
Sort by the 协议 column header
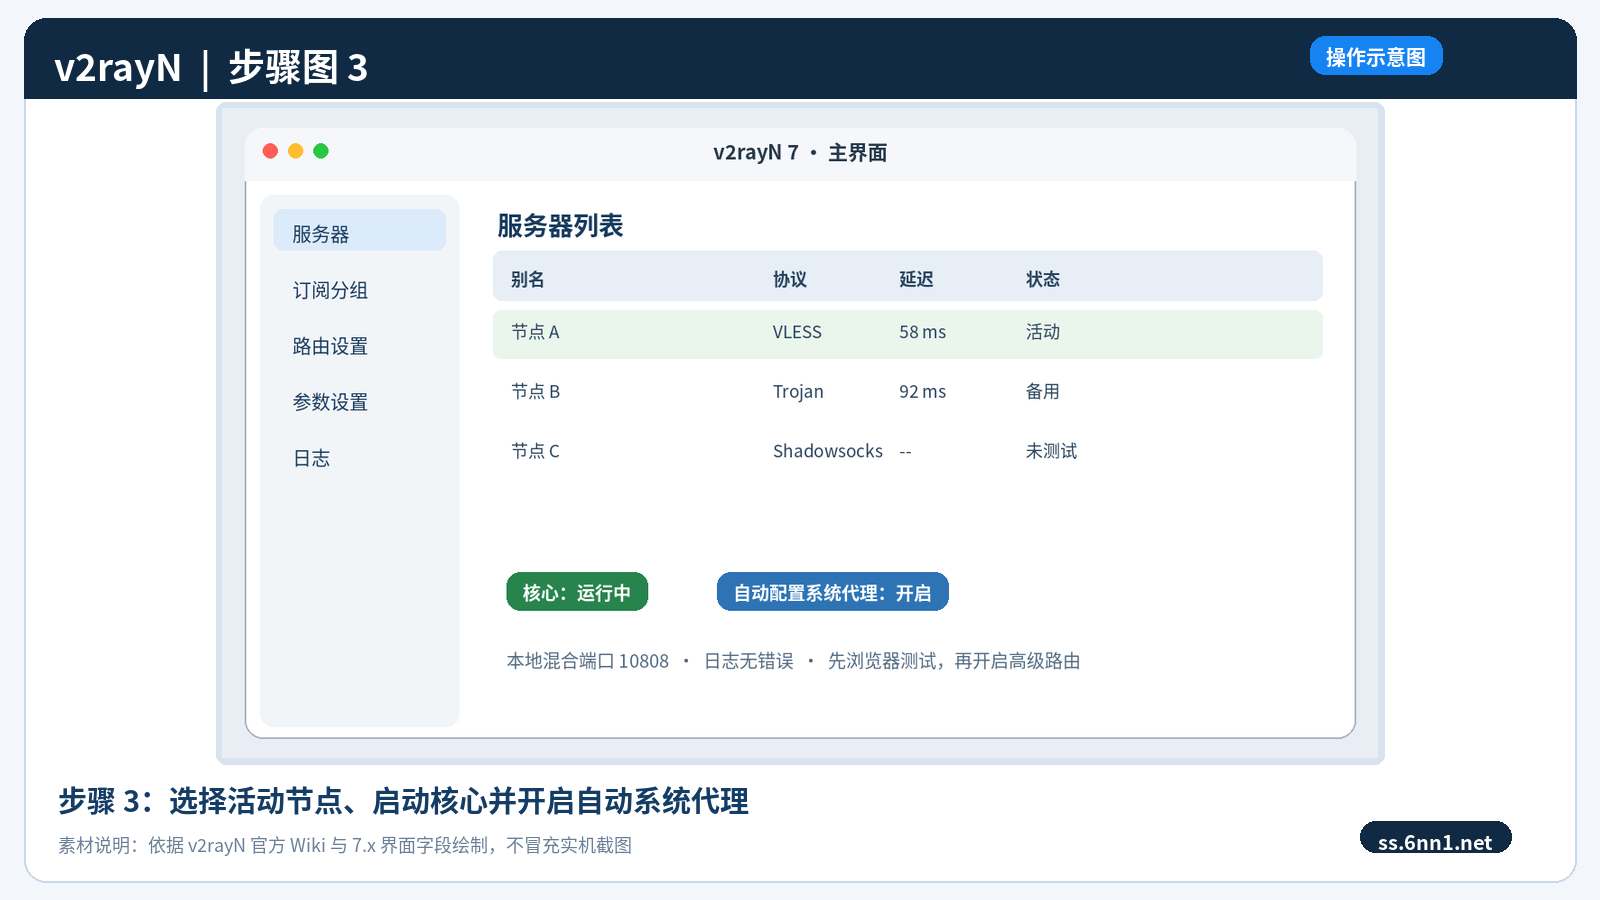[x=790, y=279]
